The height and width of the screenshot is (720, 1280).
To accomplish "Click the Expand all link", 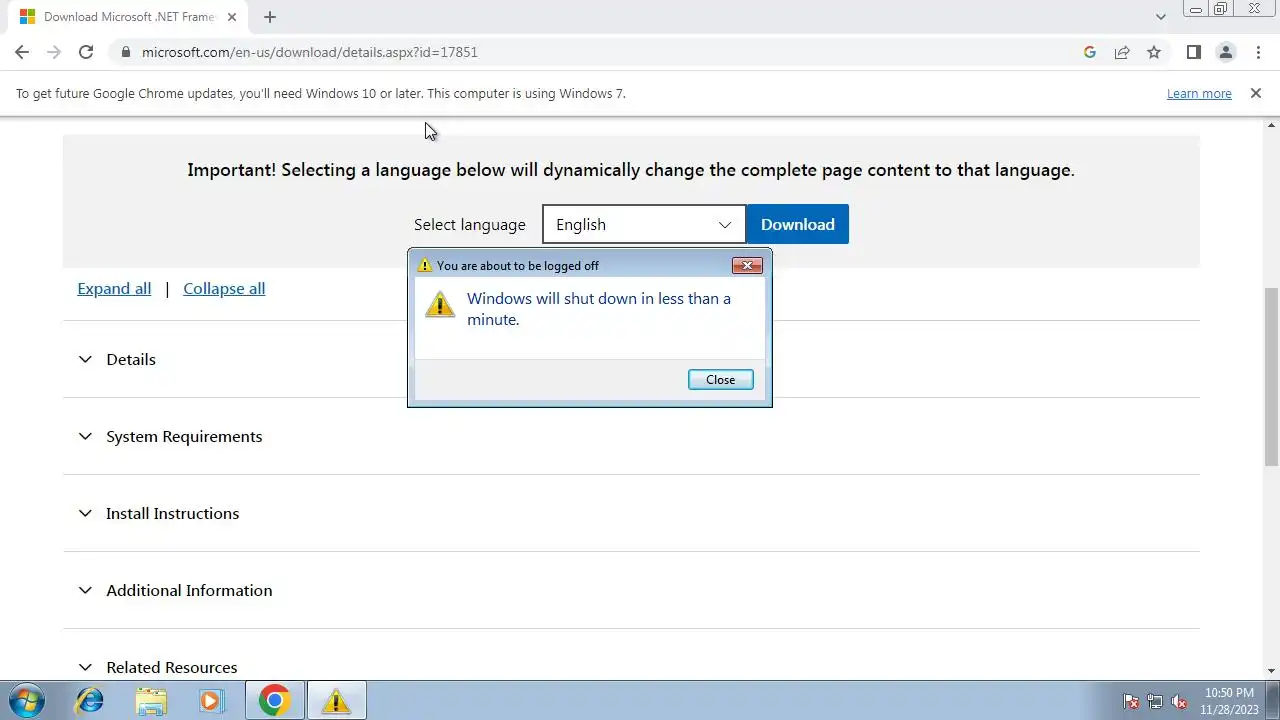I will [114, 288].
